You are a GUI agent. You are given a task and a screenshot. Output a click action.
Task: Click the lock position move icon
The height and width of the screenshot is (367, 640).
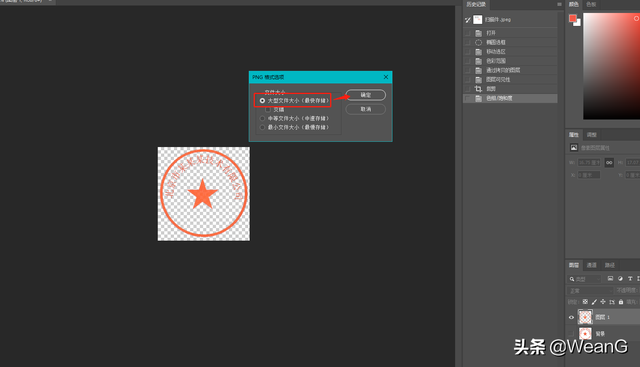603,302
